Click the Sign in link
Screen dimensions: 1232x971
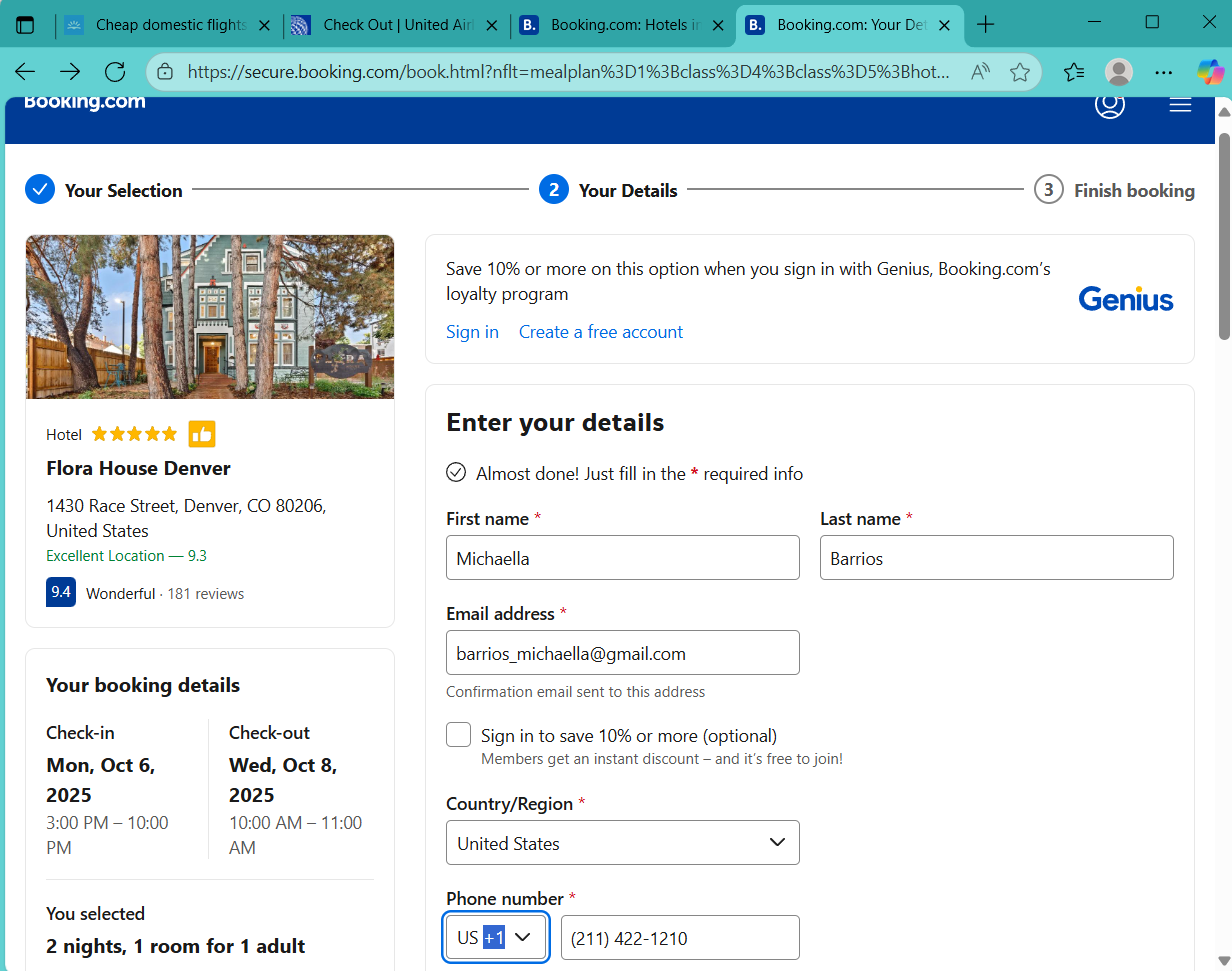[x=472, y=332]
